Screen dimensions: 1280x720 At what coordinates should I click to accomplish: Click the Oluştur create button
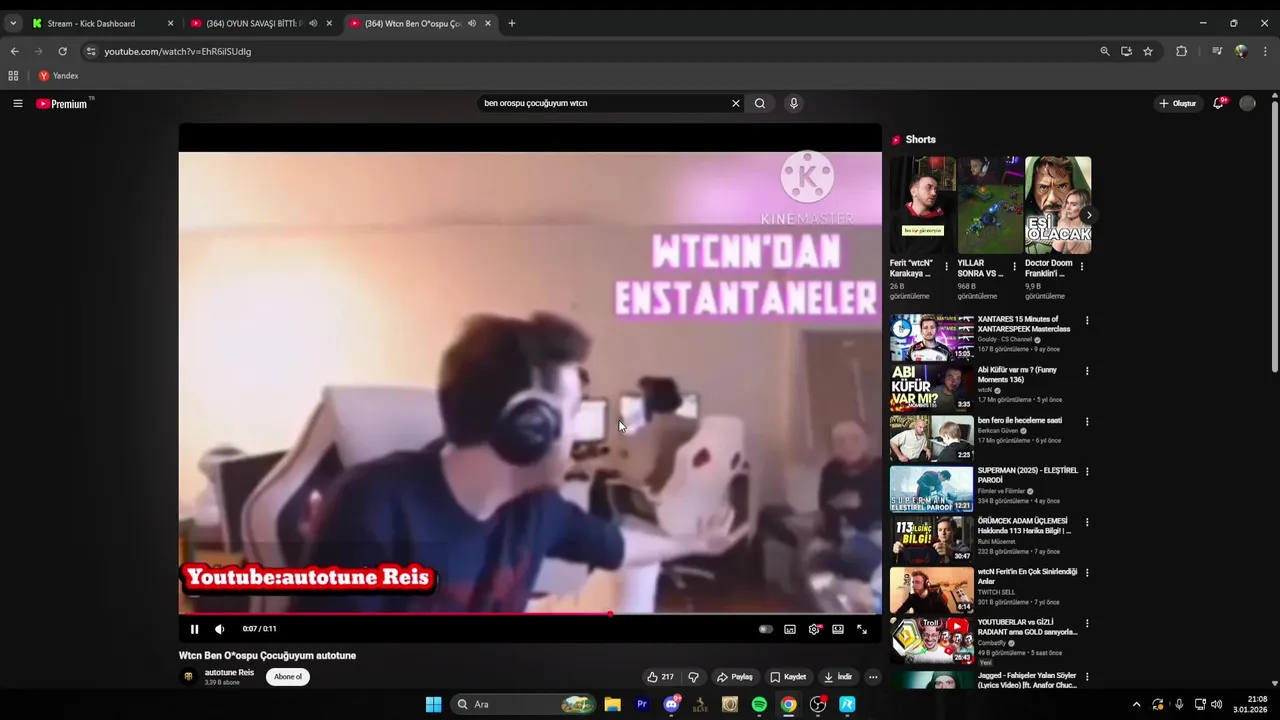click(1177, 103)
